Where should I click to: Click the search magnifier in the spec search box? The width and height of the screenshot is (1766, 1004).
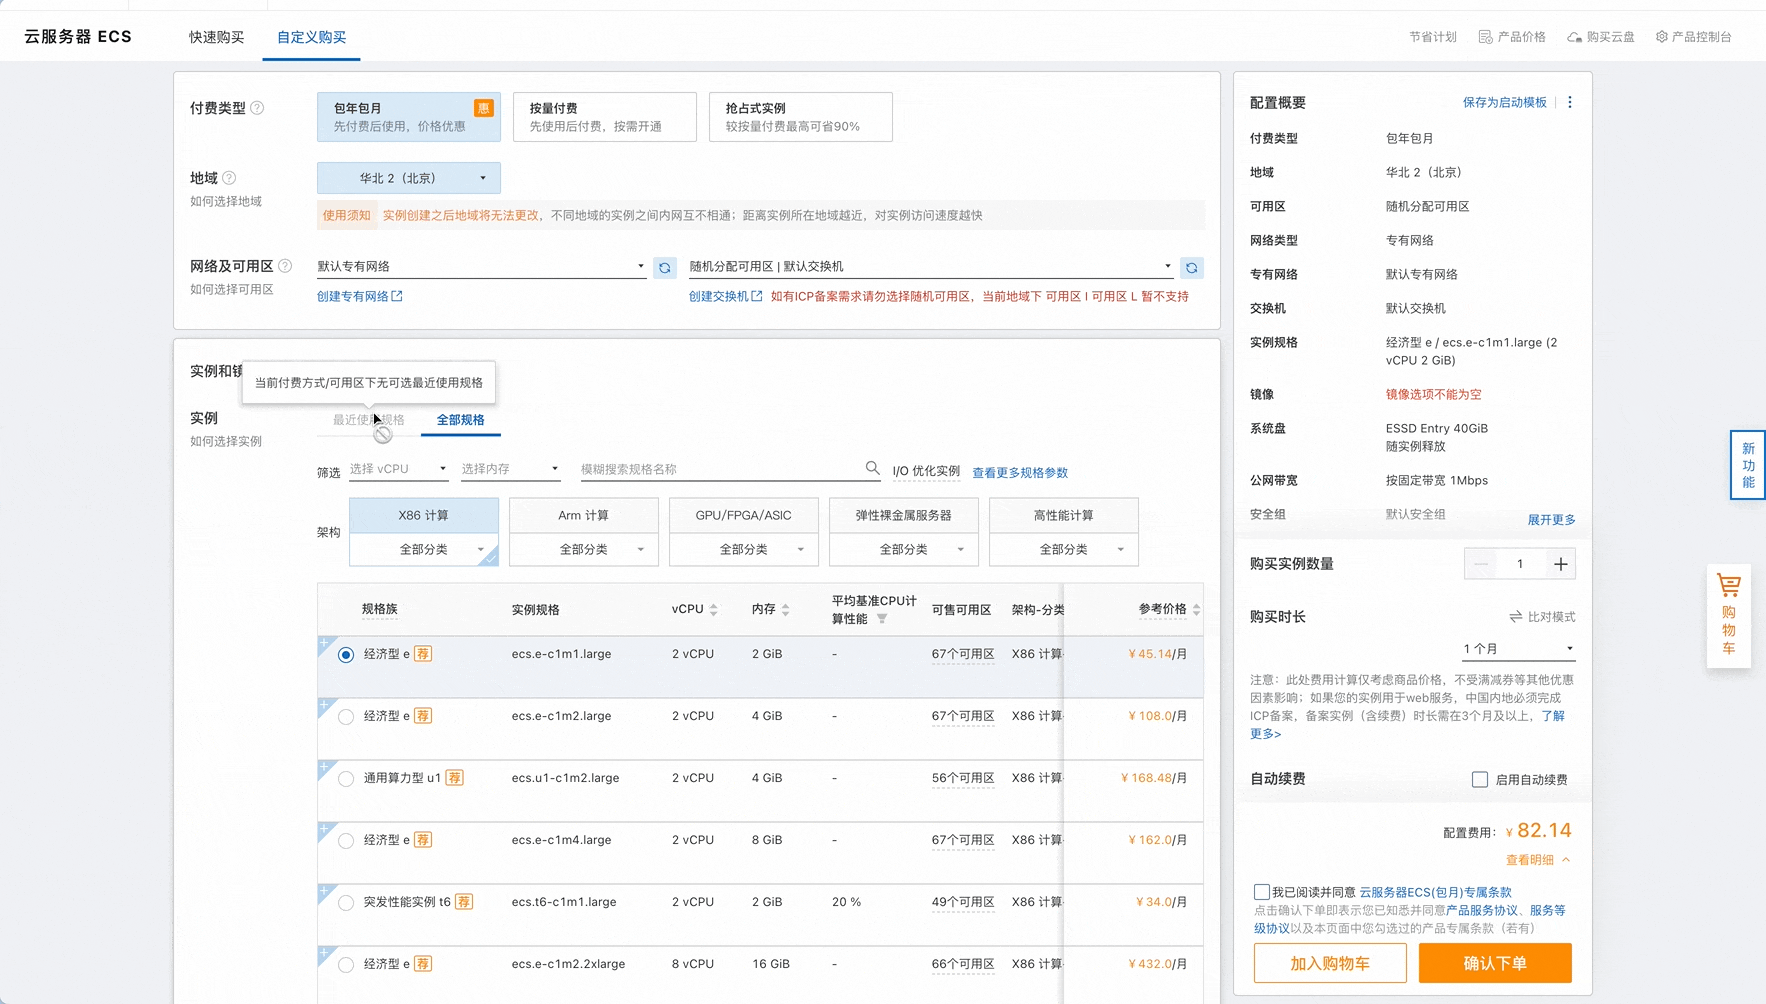pyautogui.click(x=872, y=467)
